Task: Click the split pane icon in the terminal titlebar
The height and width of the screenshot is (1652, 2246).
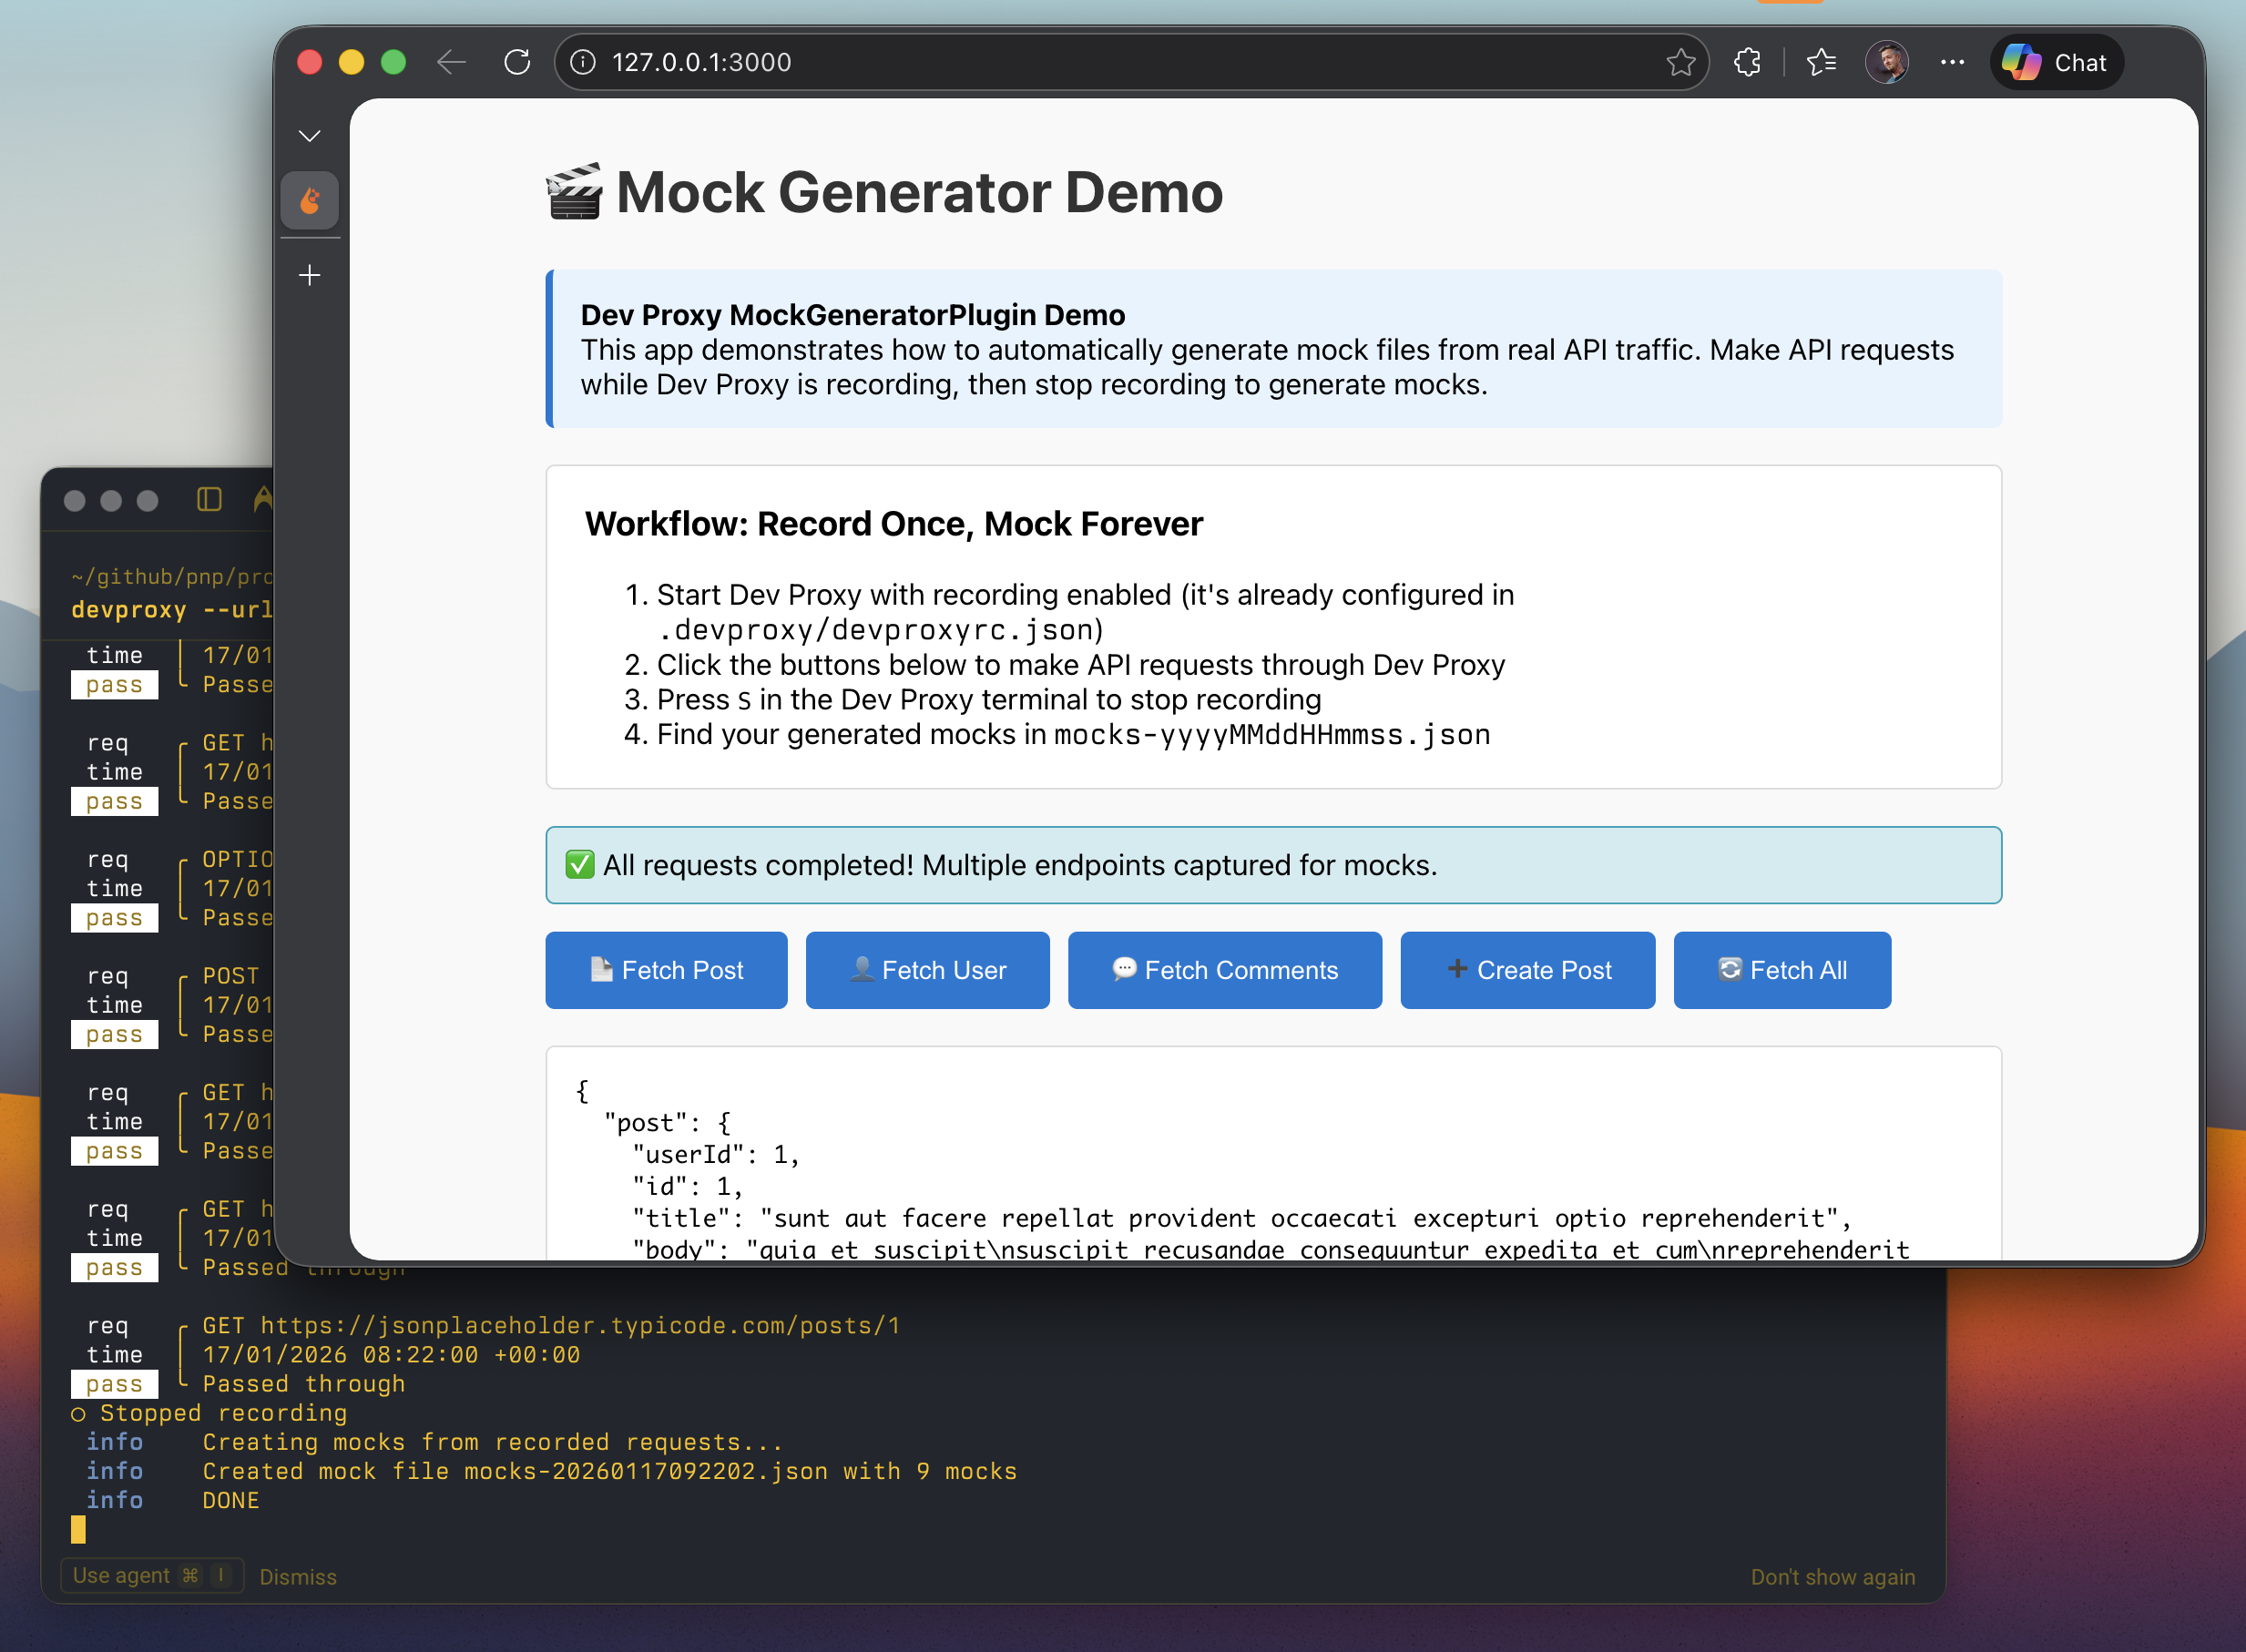Action: click(209, 500)
